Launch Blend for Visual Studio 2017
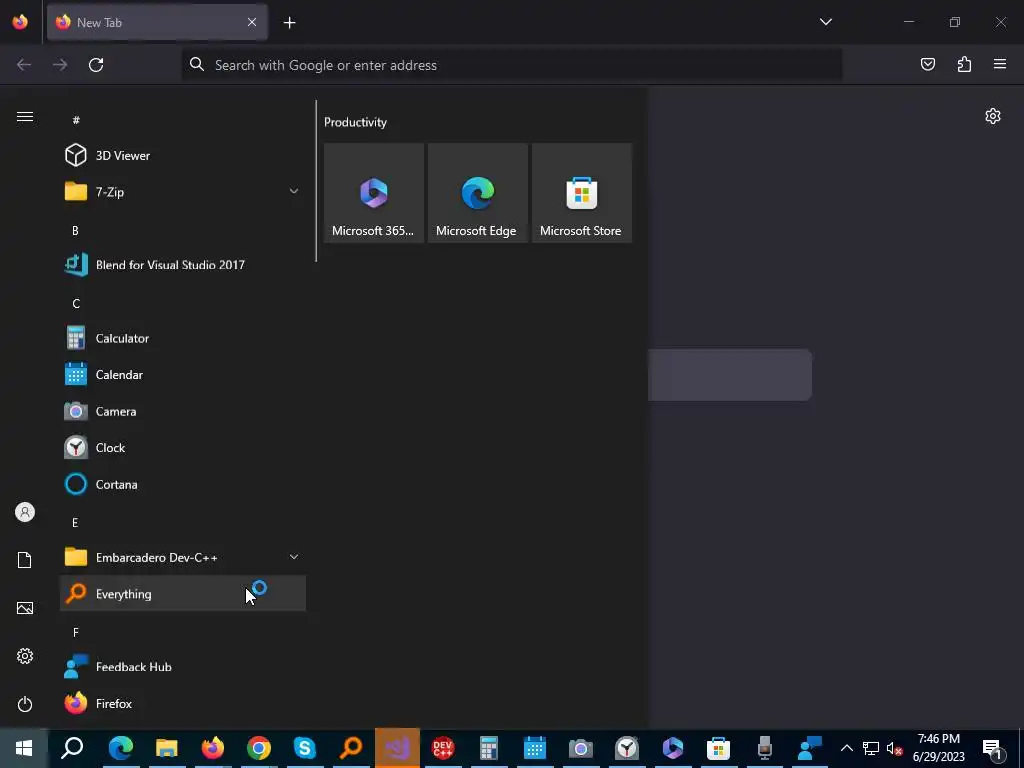Screen dimensions: 1024x768 tap(182, 265)
